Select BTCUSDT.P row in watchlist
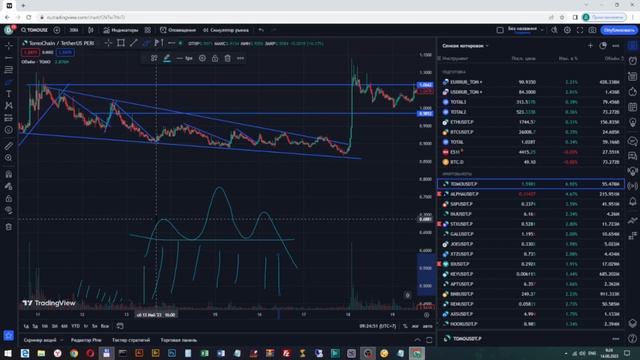Image resolution: width=640 pixels, height=360 pixels. point(531,132)
